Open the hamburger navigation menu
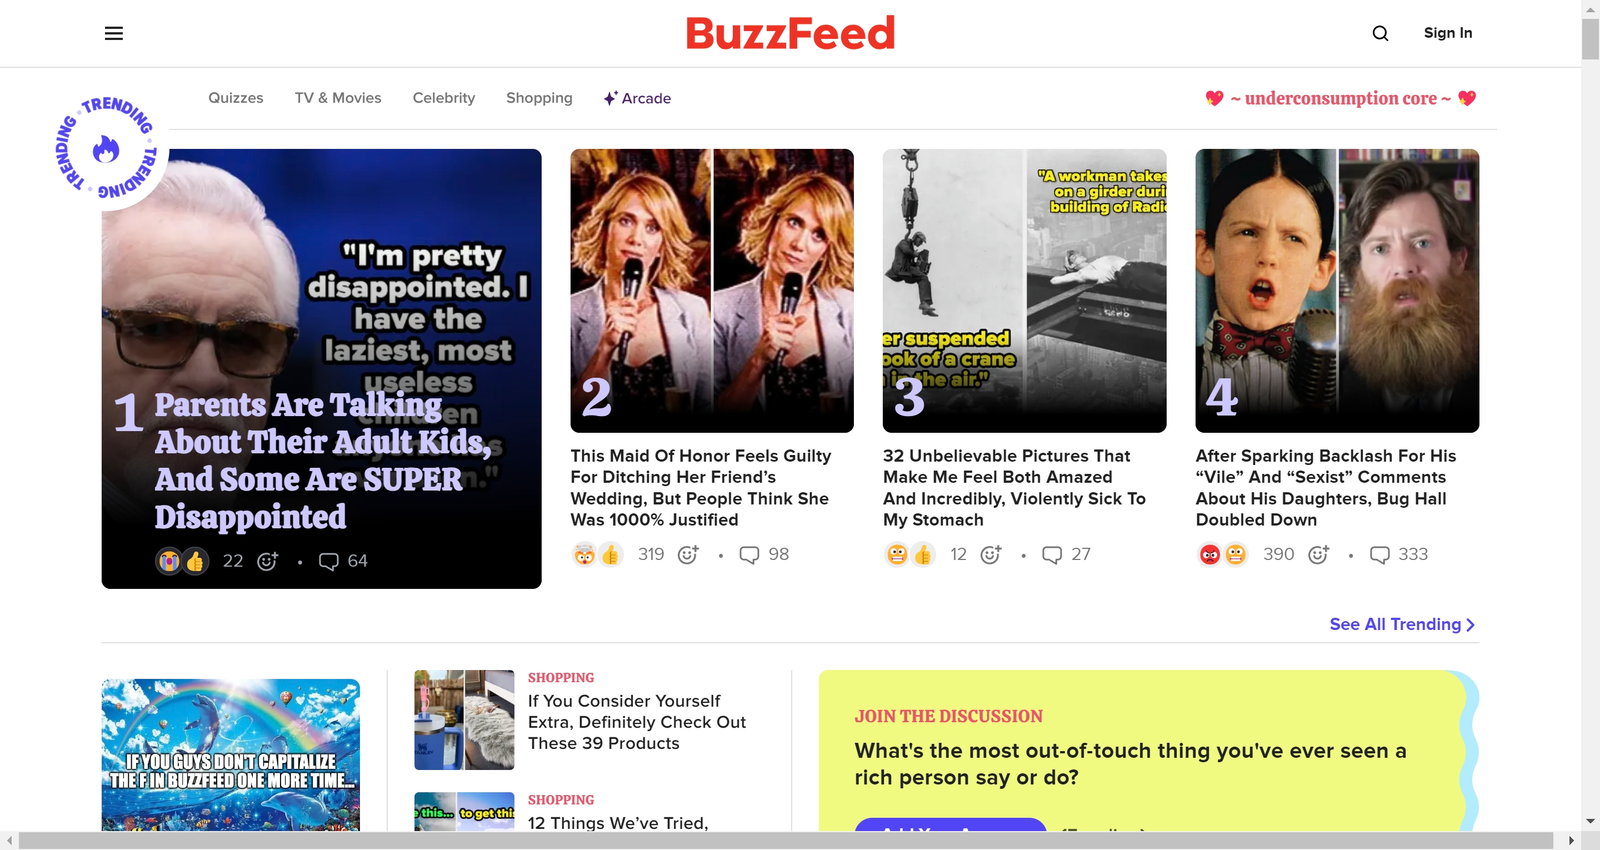 (x=114, y=33)
